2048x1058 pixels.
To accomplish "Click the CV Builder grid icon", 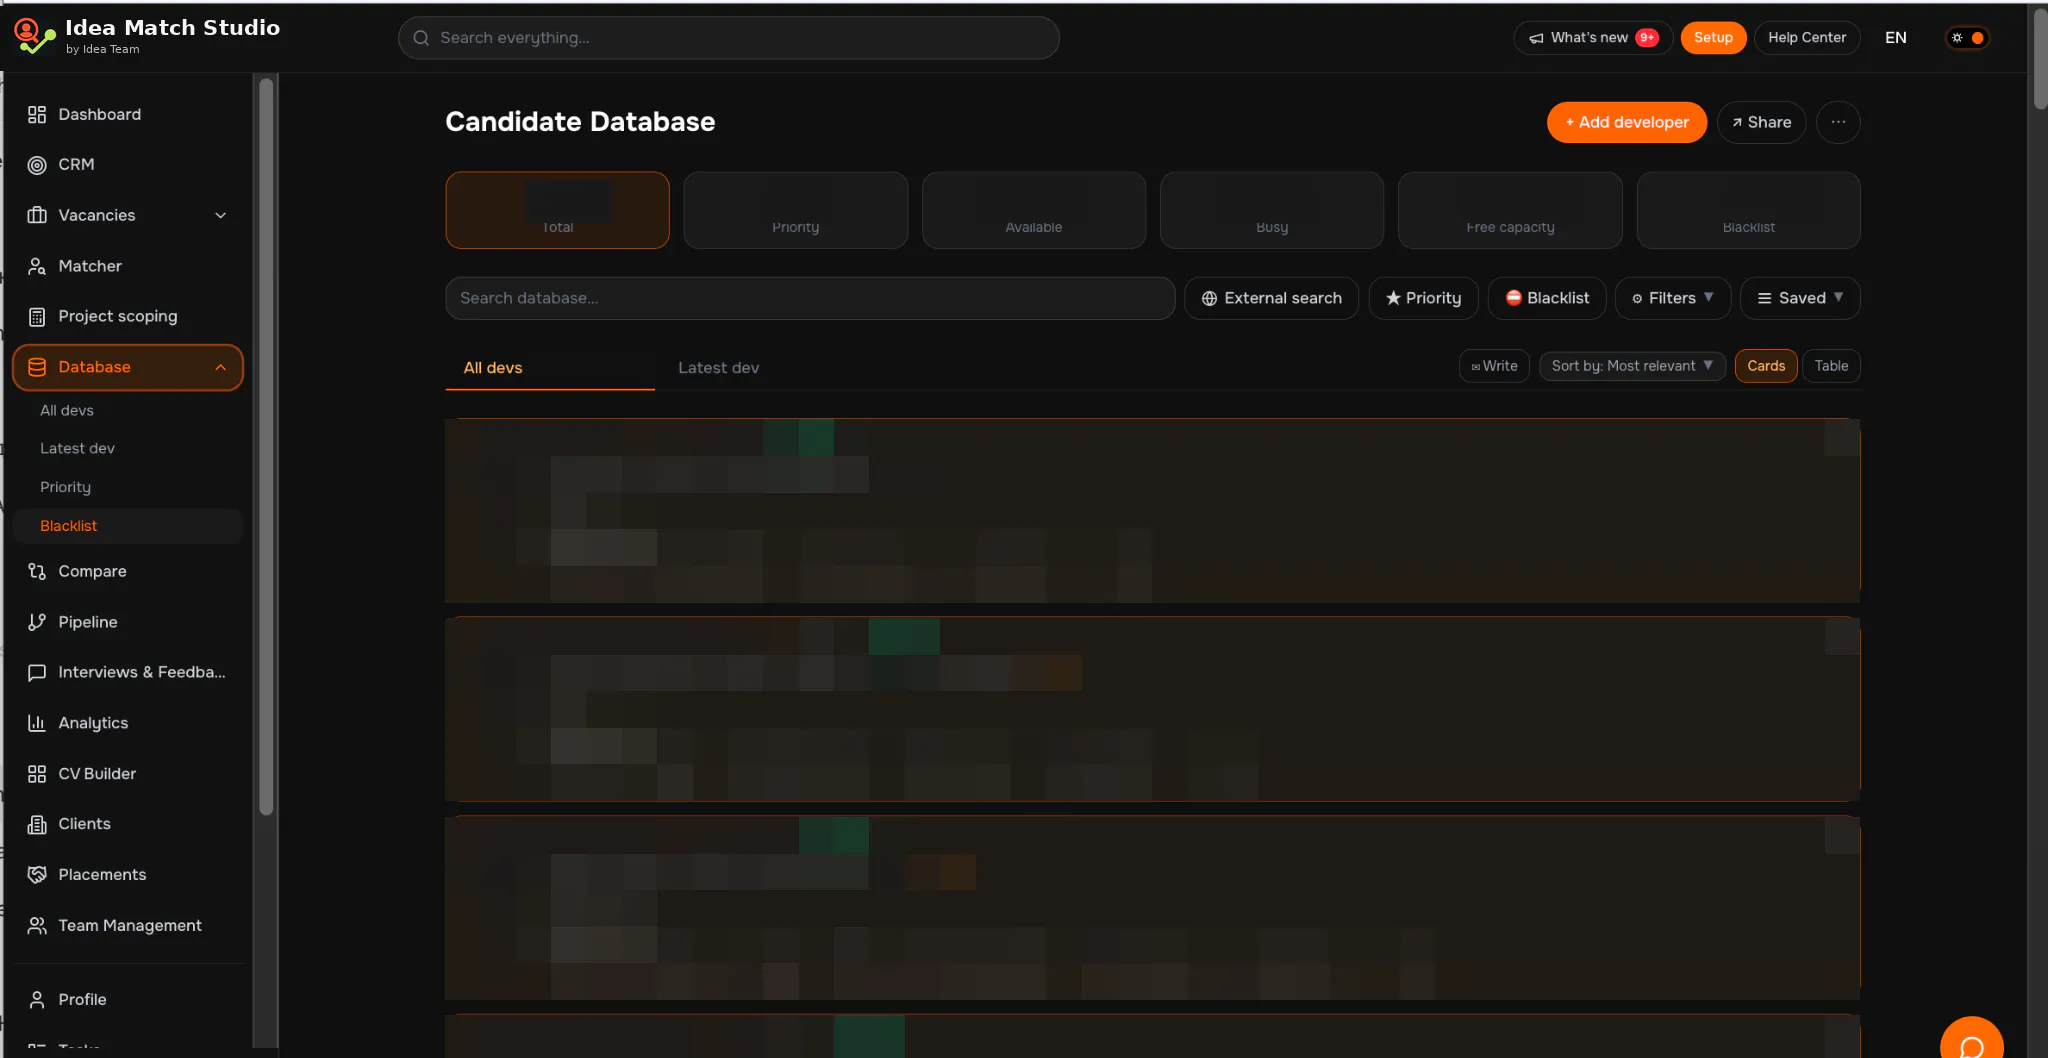I will (37, 774).
